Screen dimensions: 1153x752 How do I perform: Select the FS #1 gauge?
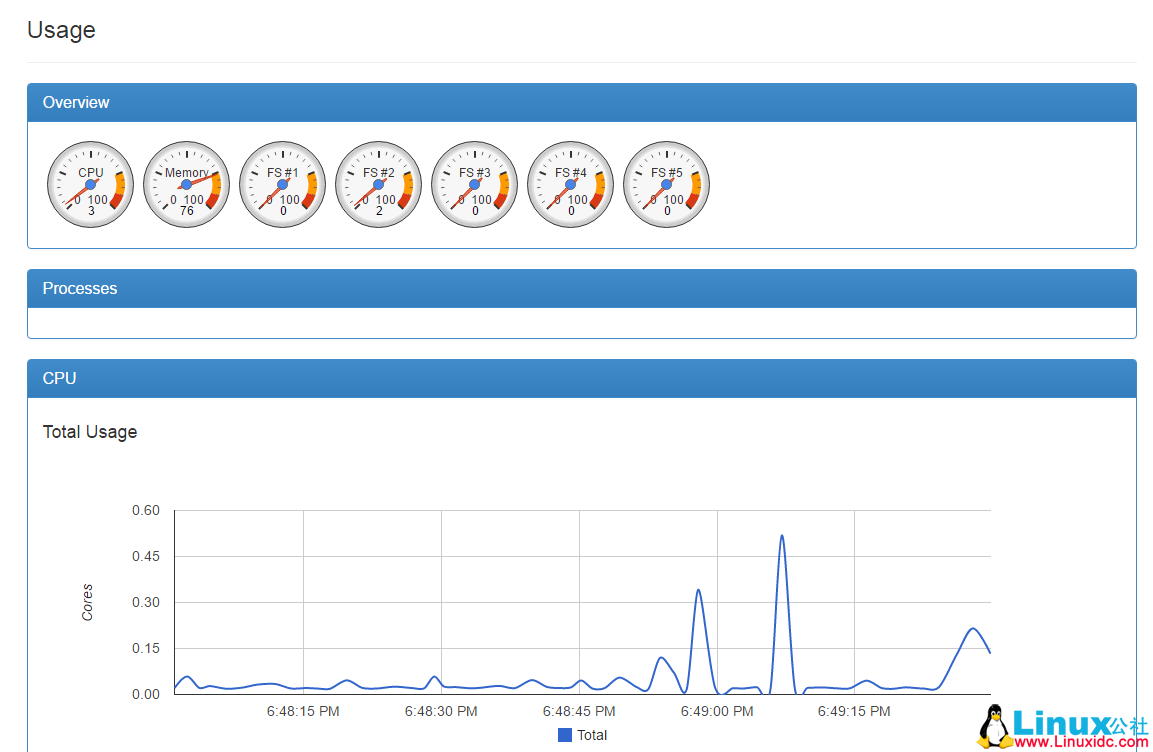(x=282, y=185)
